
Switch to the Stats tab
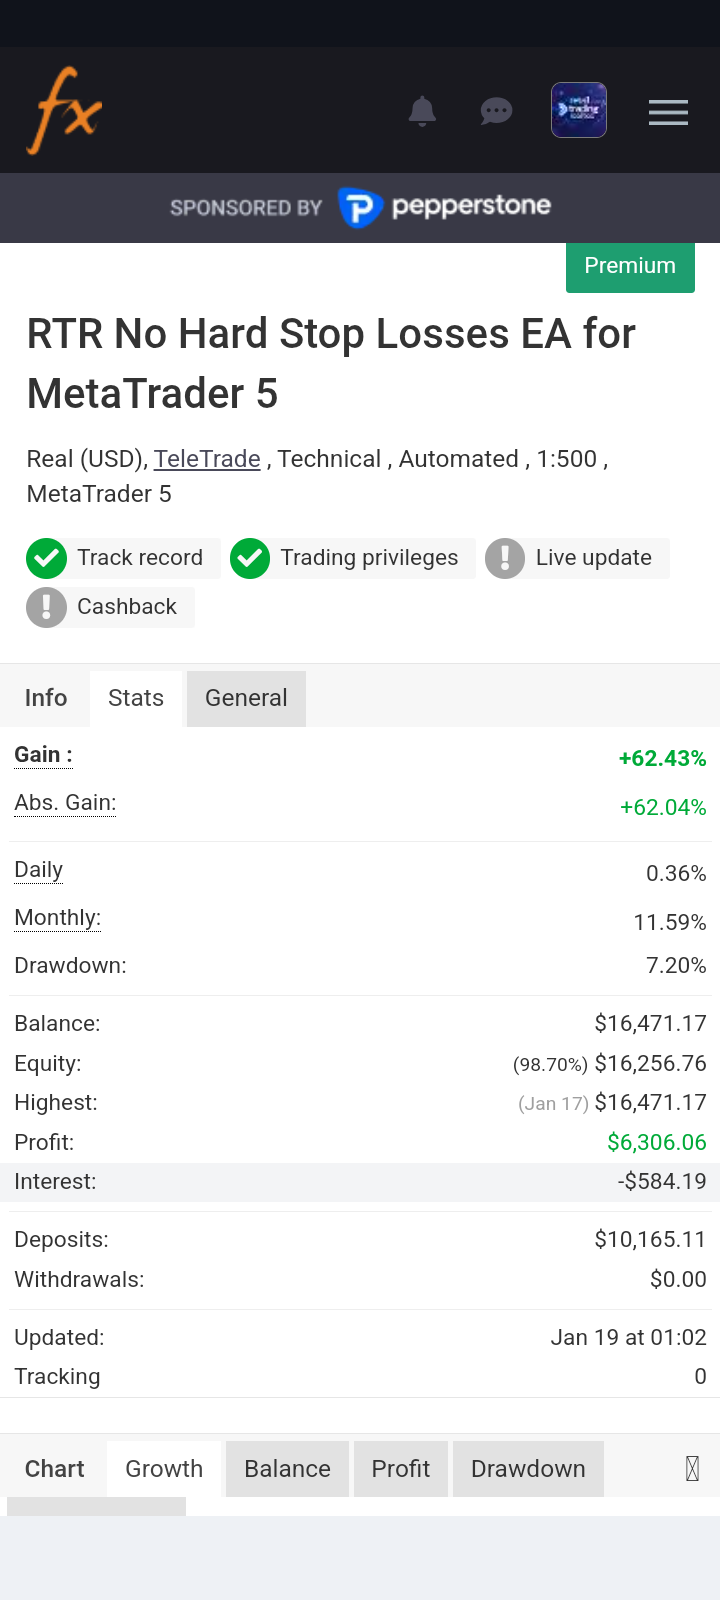136,698
